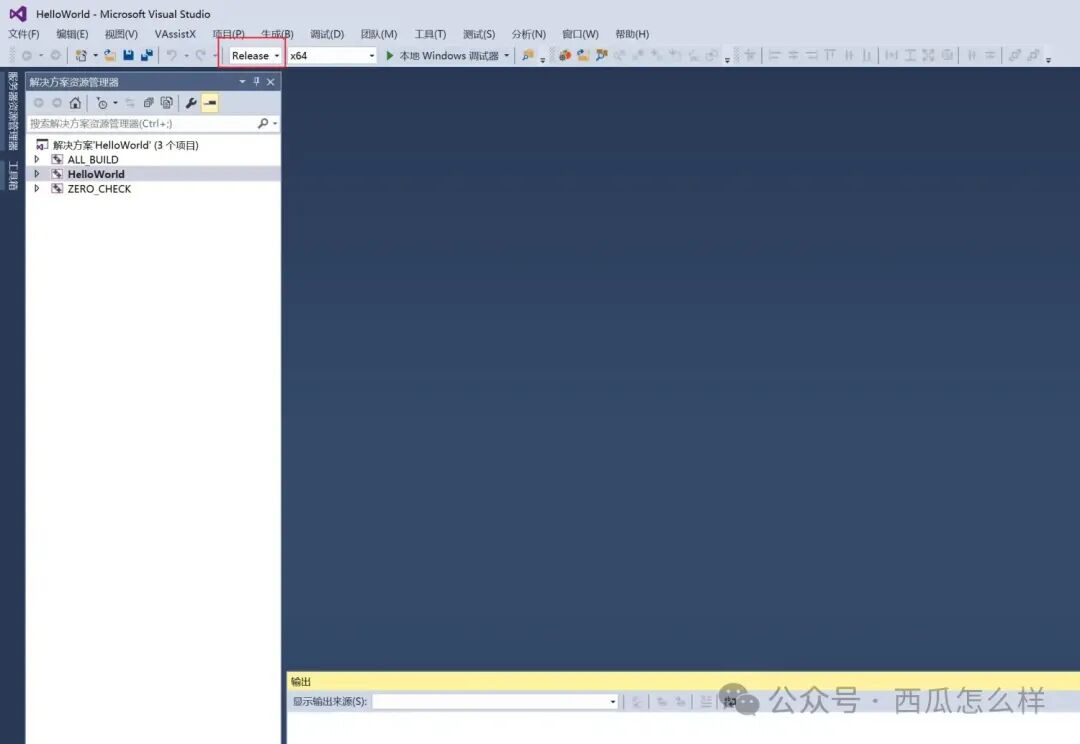Start the local Windows debugger play button

click(x=390, y=56)
